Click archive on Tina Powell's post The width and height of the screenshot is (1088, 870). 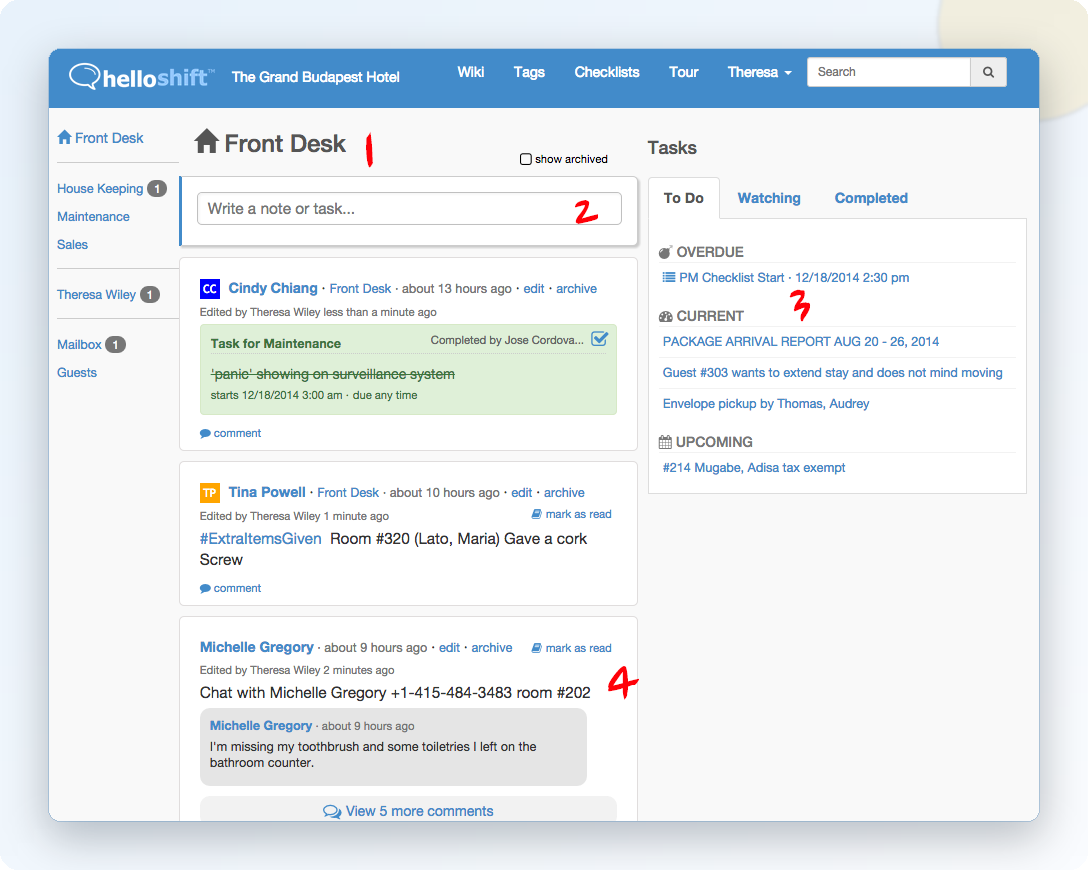pyautogui.click(x=564, y=493)
